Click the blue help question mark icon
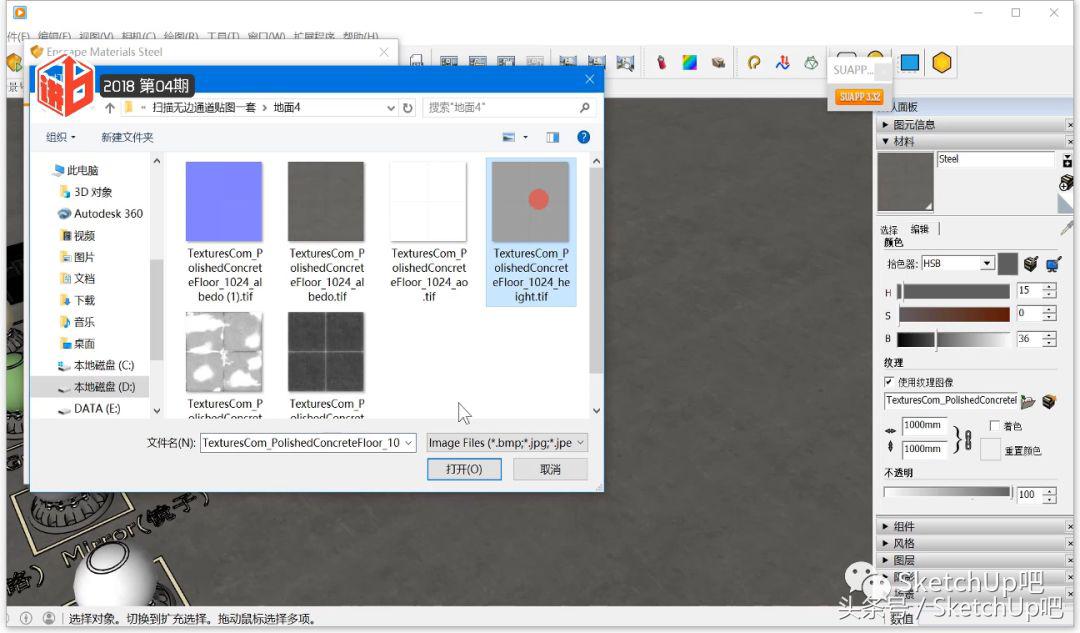Viewport: 1080px width, 633px height. 583,137
